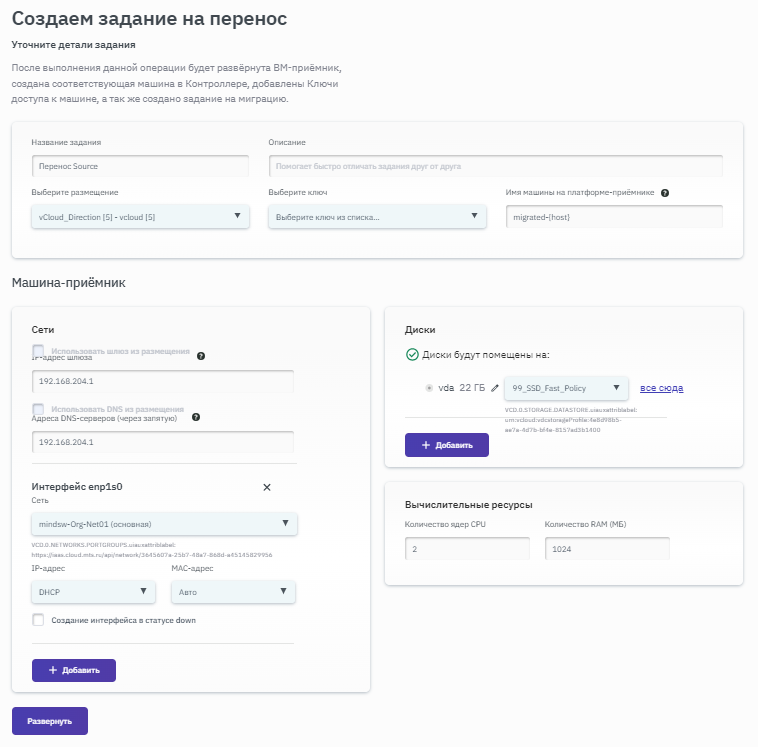758x747 pixels.
Task: Click help icon next to gateway IP address
Action: point(201,355)
